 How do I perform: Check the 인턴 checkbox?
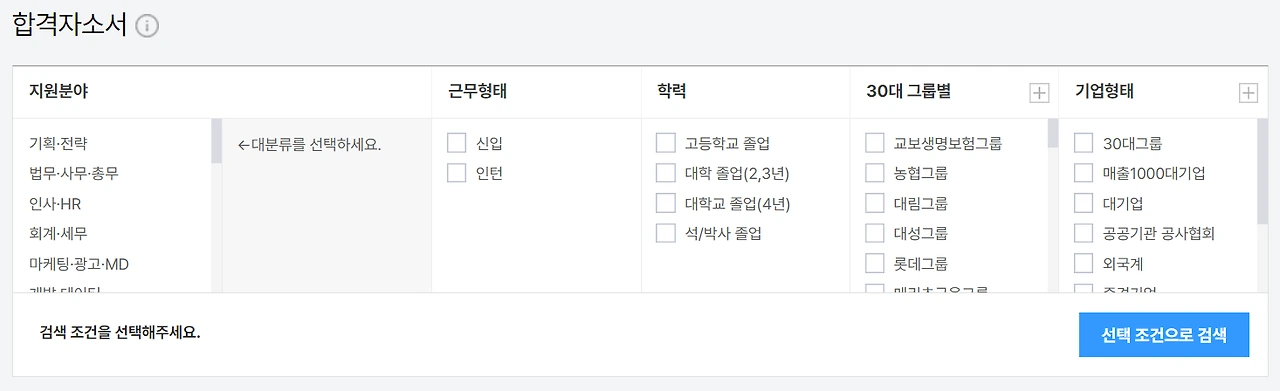coord(457,173)
